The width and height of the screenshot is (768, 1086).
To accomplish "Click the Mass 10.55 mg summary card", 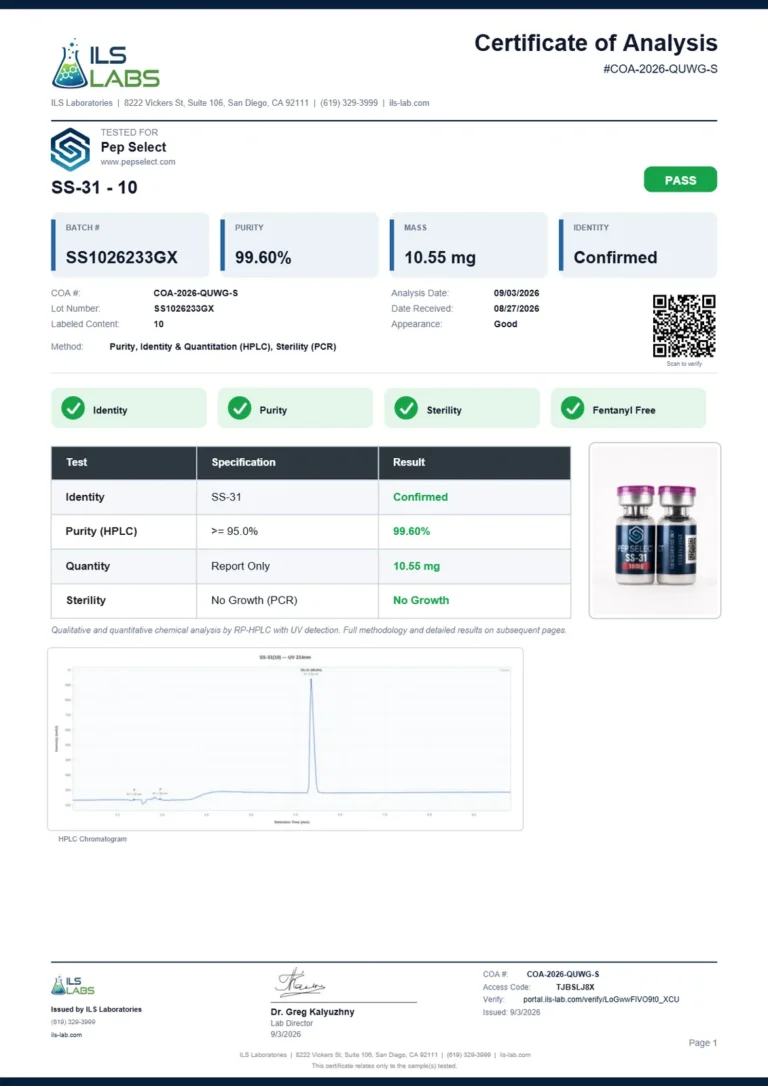I will [x=468, y=245].
